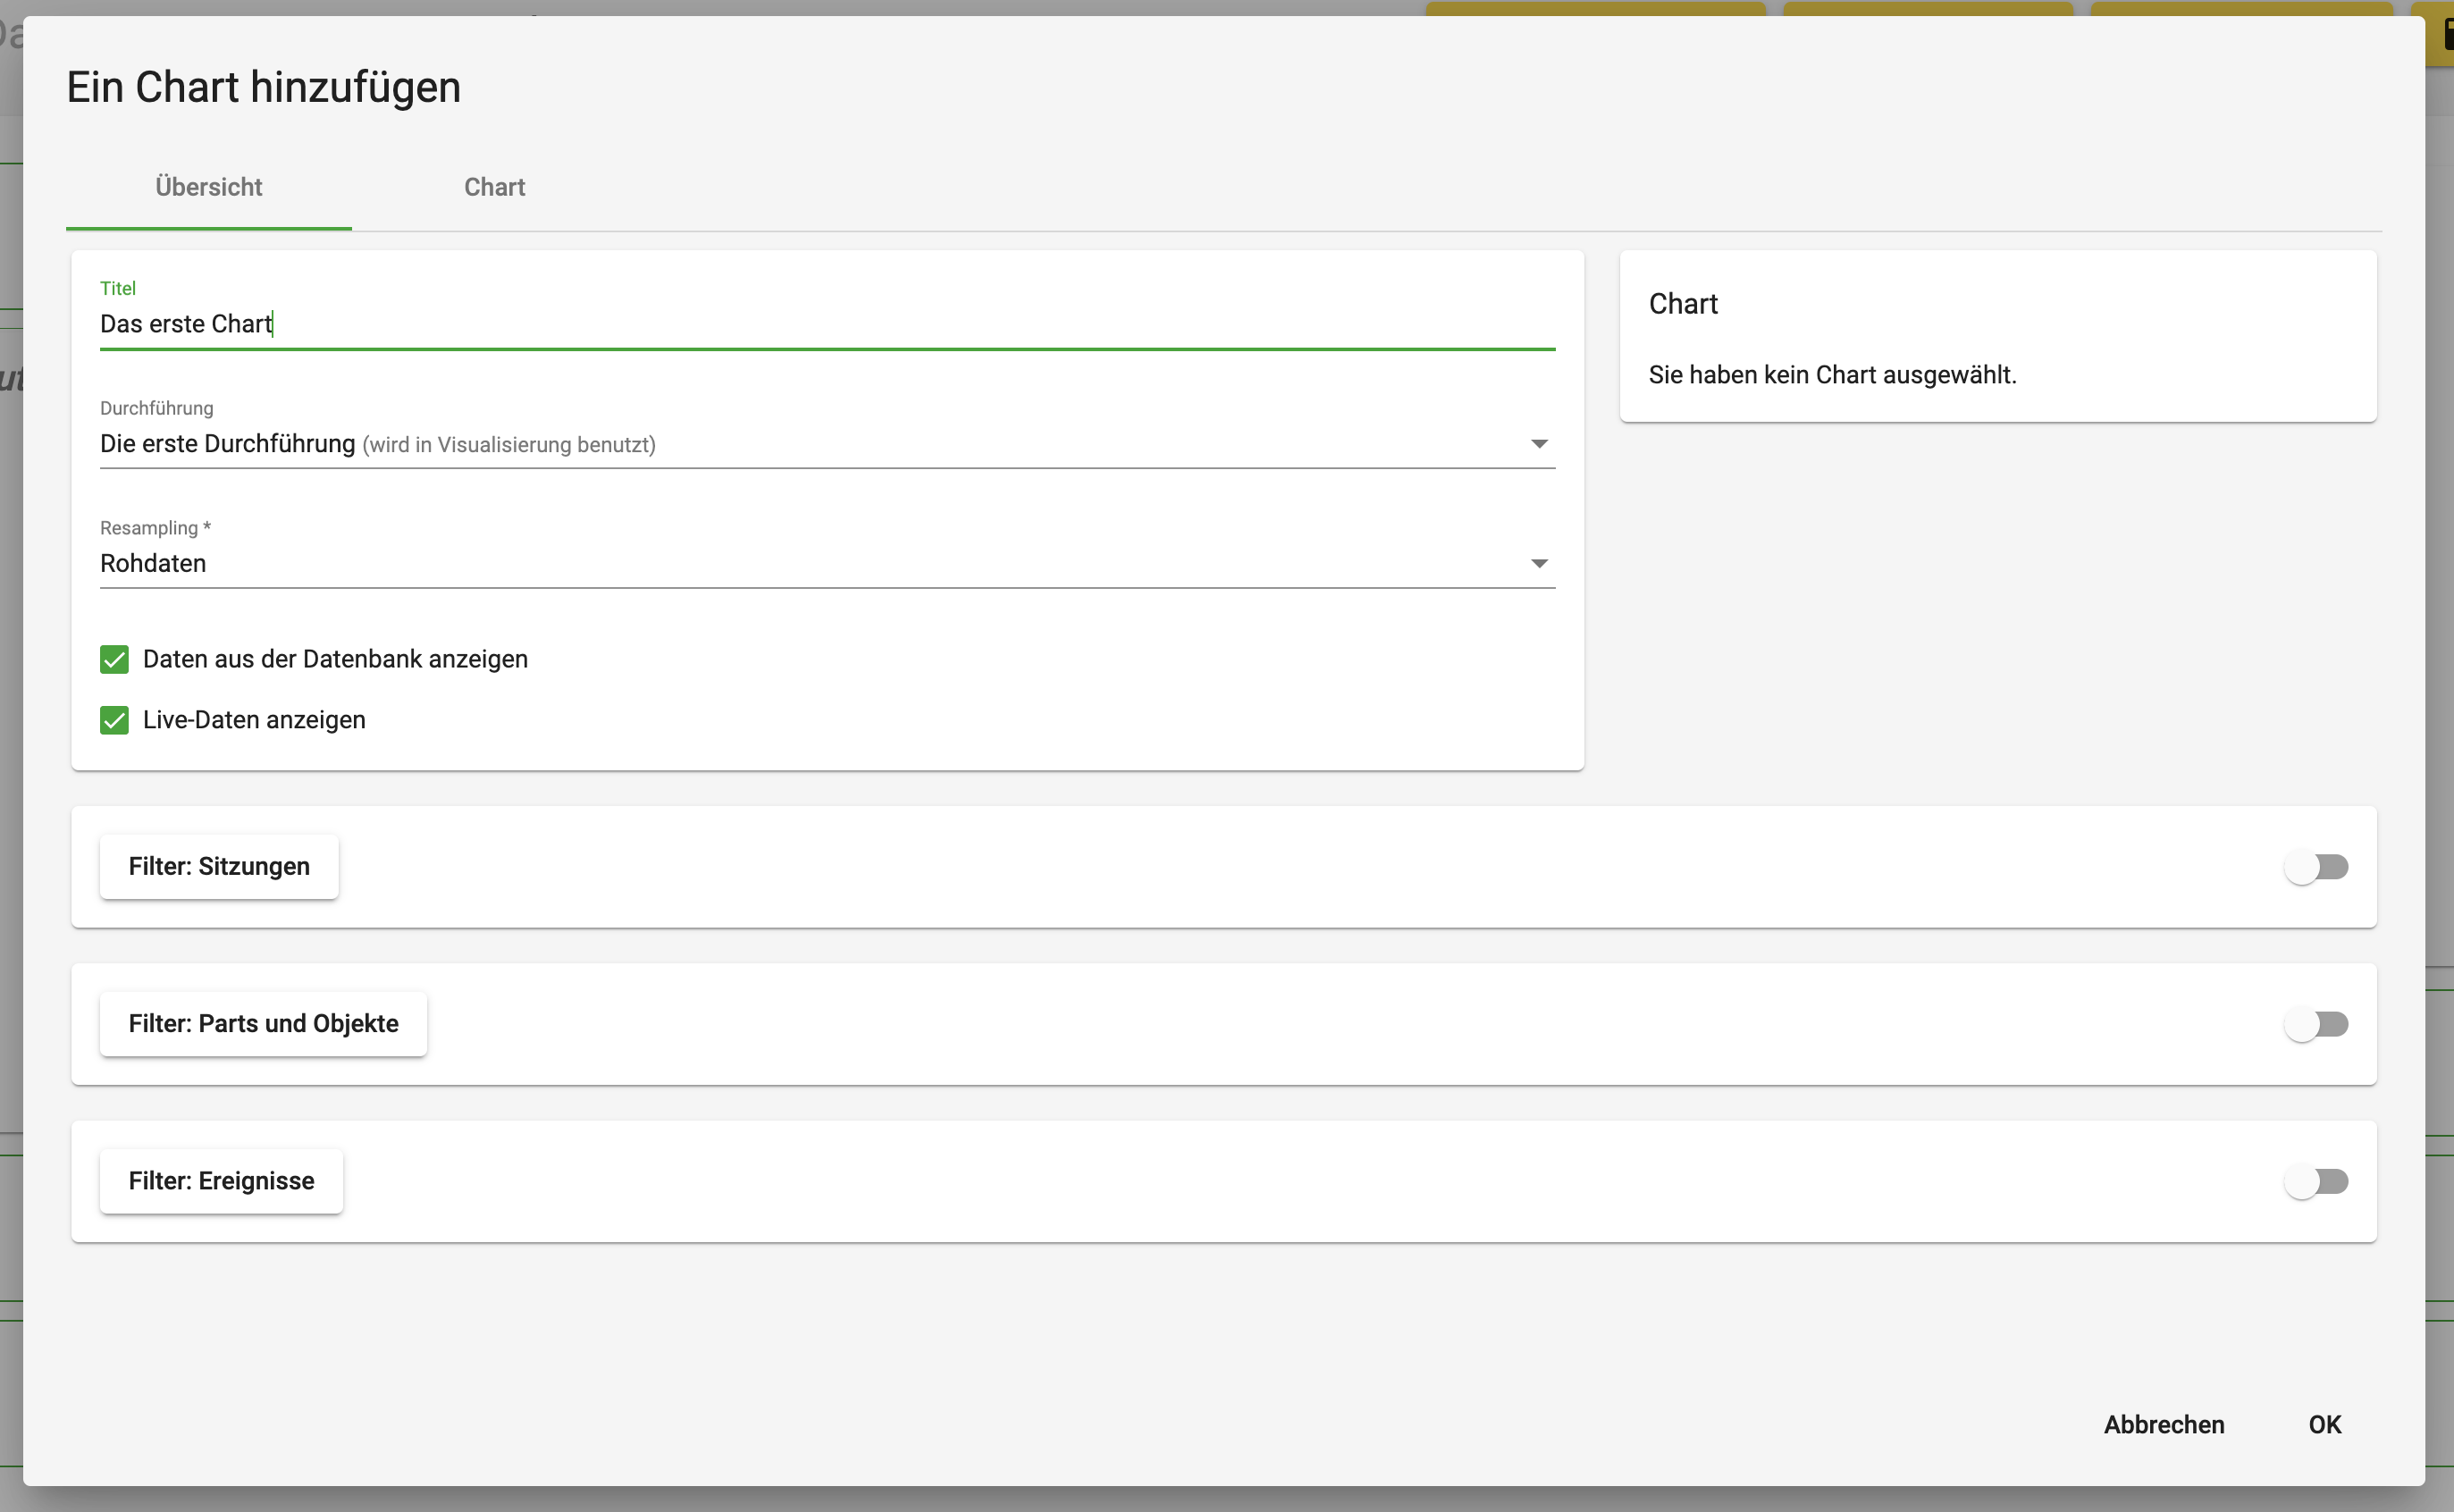Confirm with the OK button
Viewport: 2454px width, 1512px height.
(2324, 1424)
